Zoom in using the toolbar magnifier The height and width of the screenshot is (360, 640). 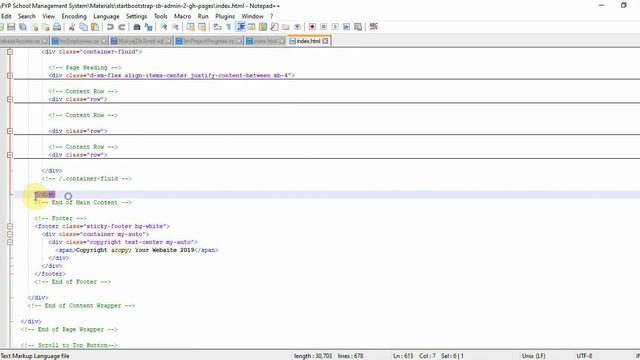point(164,27)
